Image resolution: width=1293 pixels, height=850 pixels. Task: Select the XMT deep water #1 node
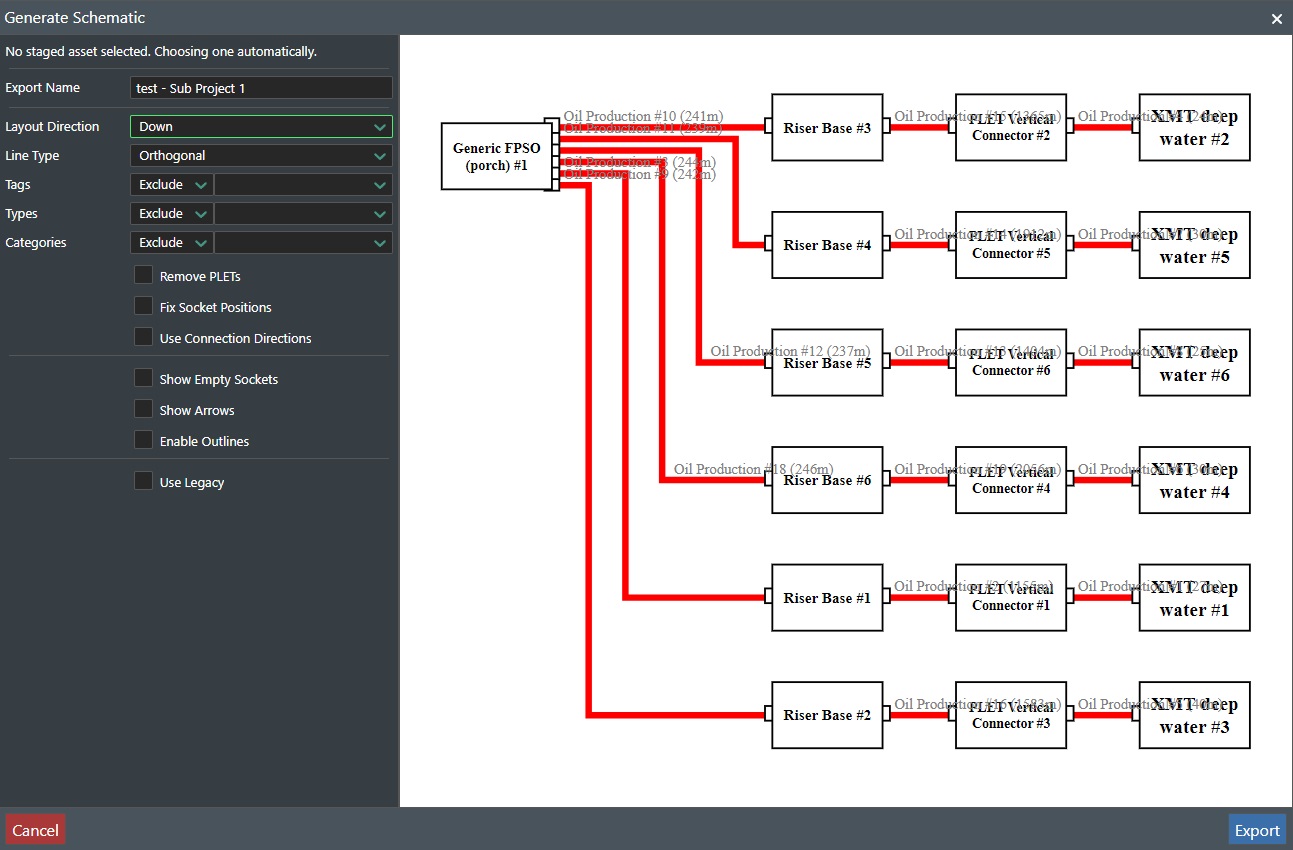[1195, 598]
